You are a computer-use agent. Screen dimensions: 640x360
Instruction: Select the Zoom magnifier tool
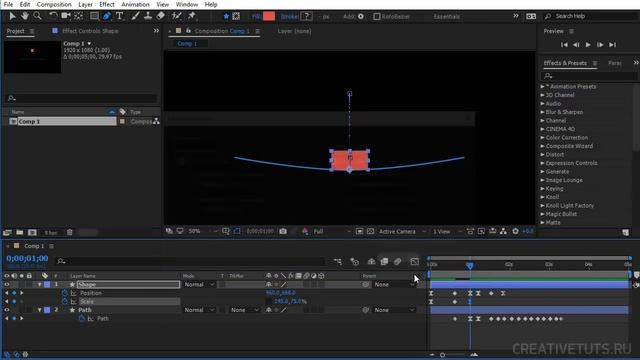tap(38, 16)
